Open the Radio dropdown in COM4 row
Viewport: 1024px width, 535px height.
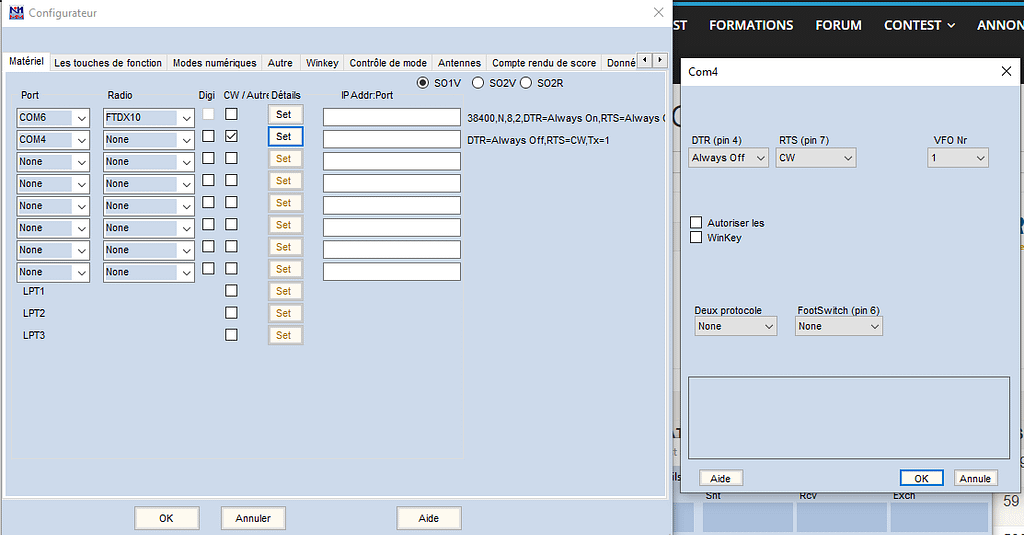149,140
